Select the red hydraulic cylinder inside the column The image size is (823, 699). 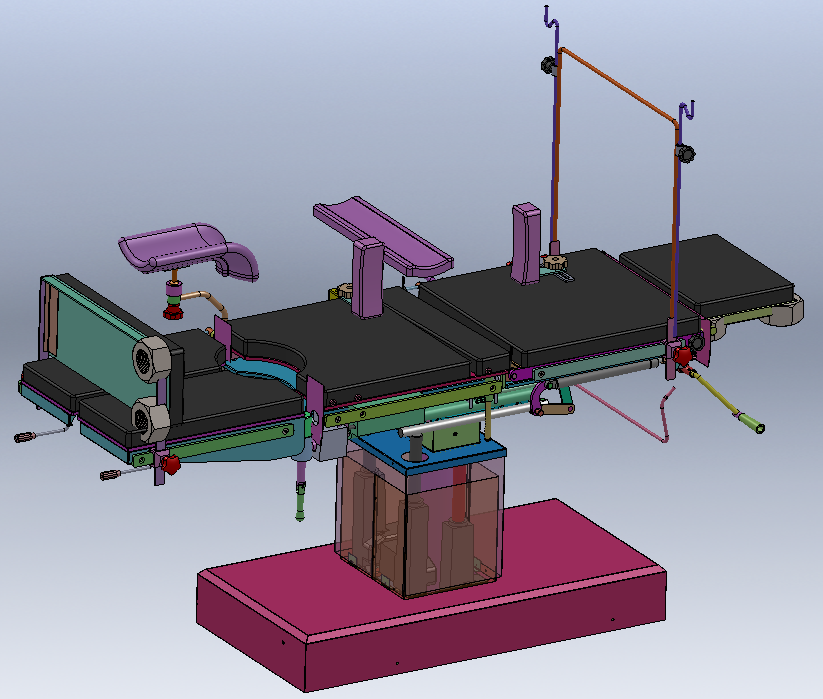click(459, 493)
